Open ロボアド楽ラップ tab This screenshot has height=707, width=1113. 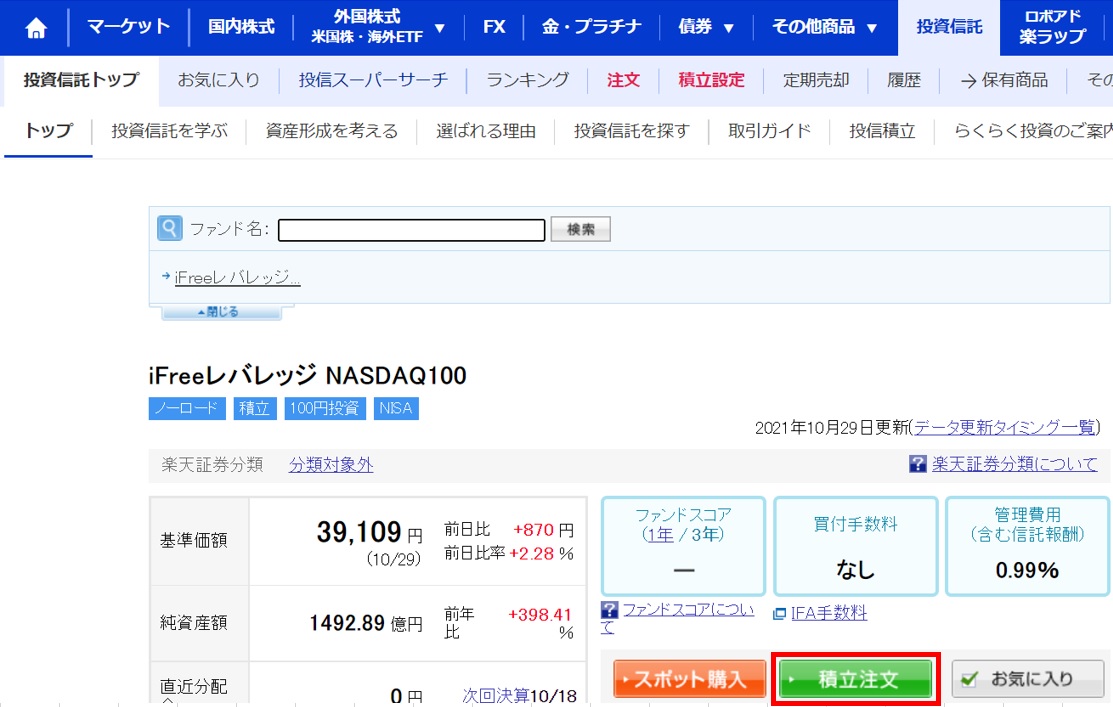1053,27
